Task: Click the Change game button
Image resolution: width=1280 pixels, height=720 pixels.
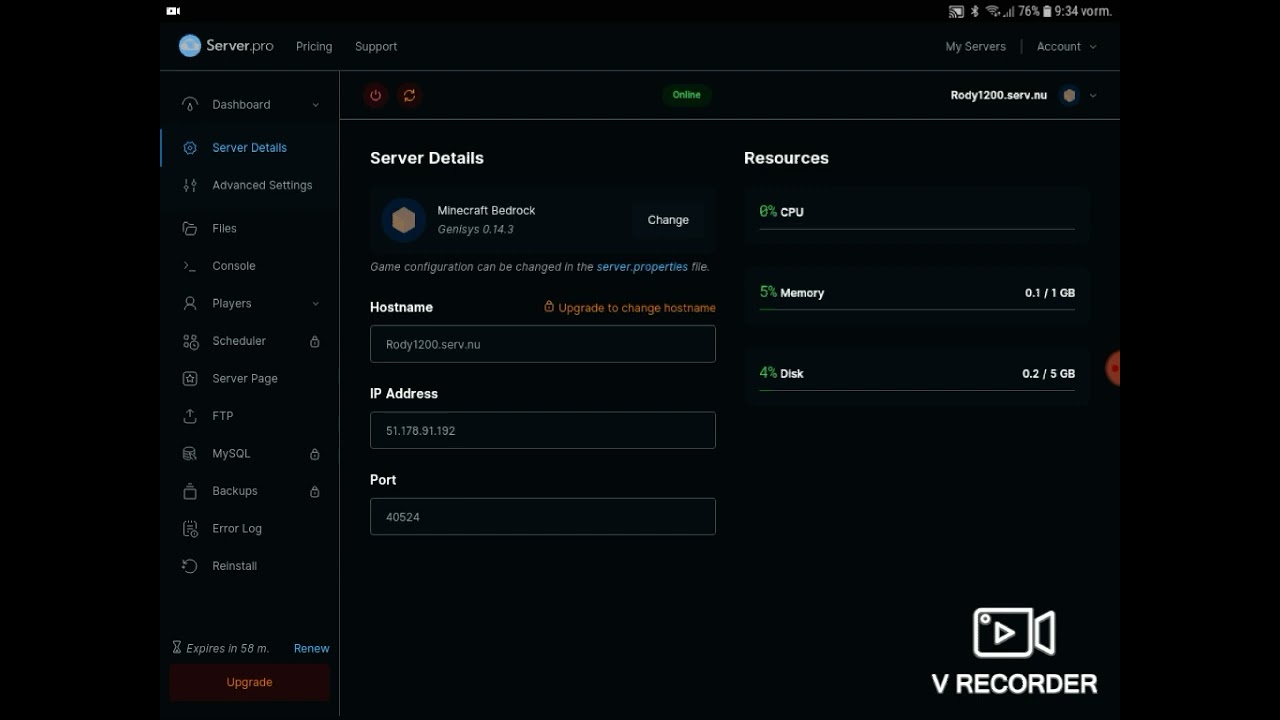Action: (x=668, y=220)
